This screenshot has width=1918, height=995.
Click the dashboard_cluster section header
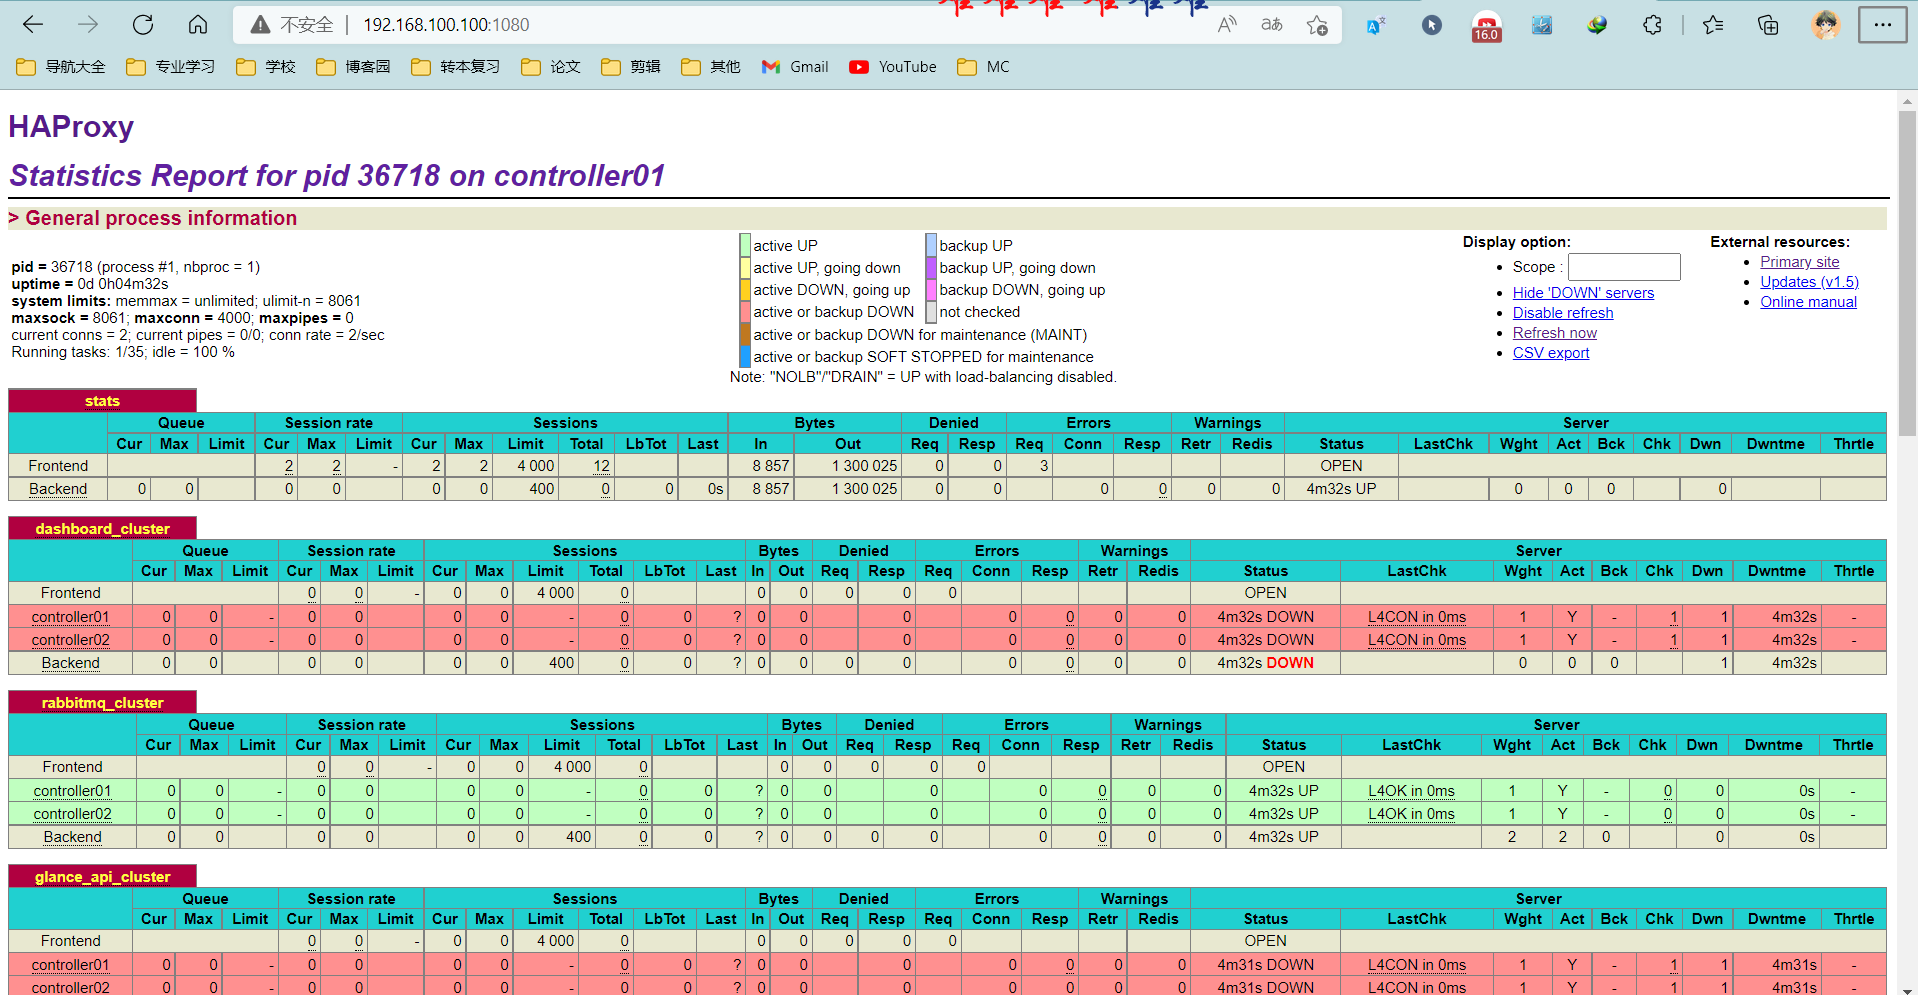(102, 529)
